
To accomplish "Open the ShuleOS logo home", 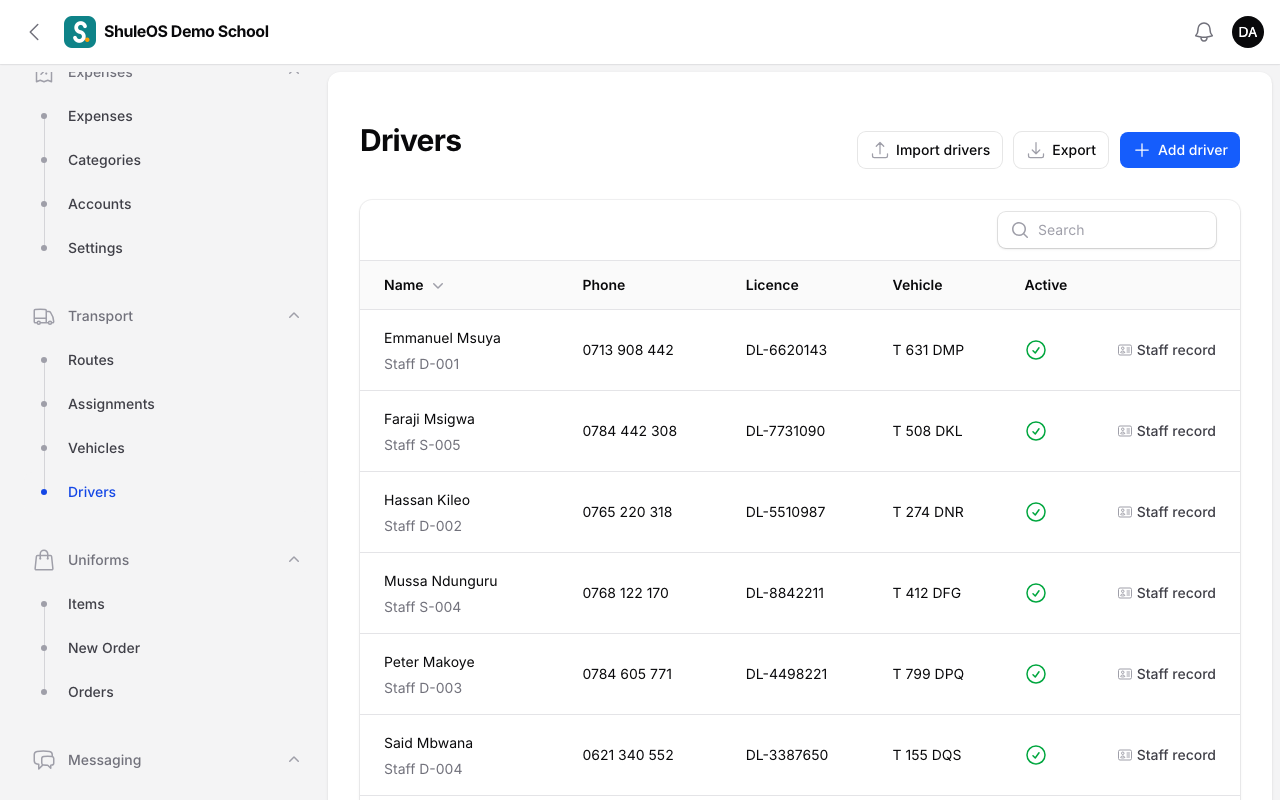I will point(80,32).
